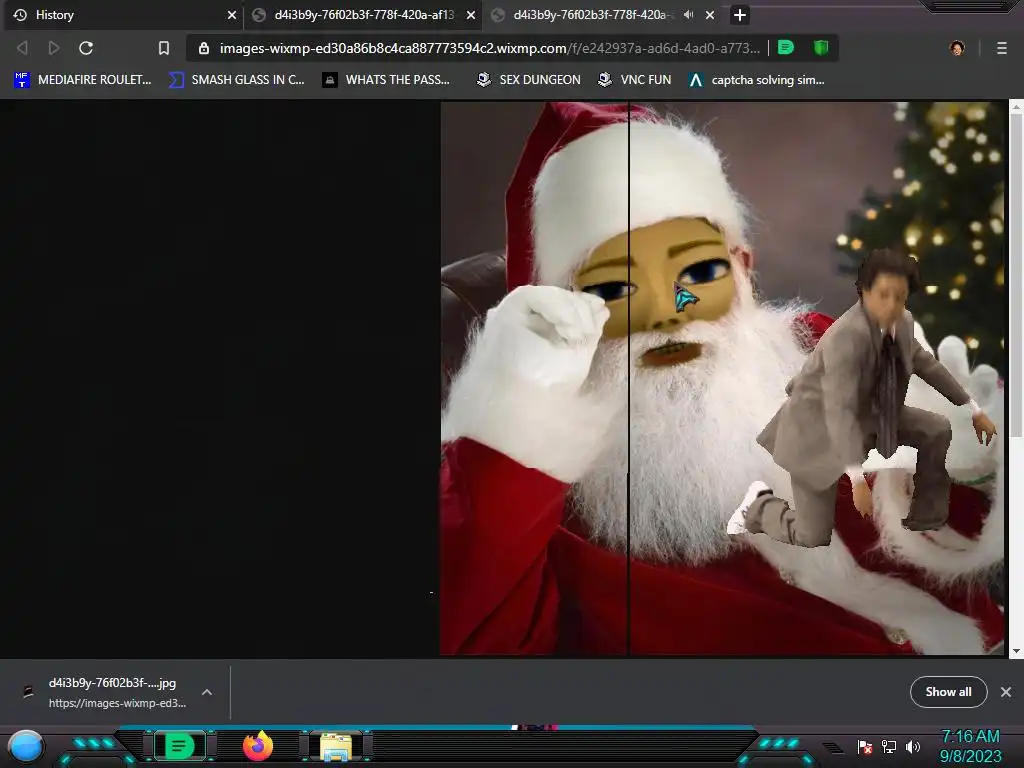Close the downloads bar
The height and width of the screenshot is (768, 1024).
[x=1006, y=692]
